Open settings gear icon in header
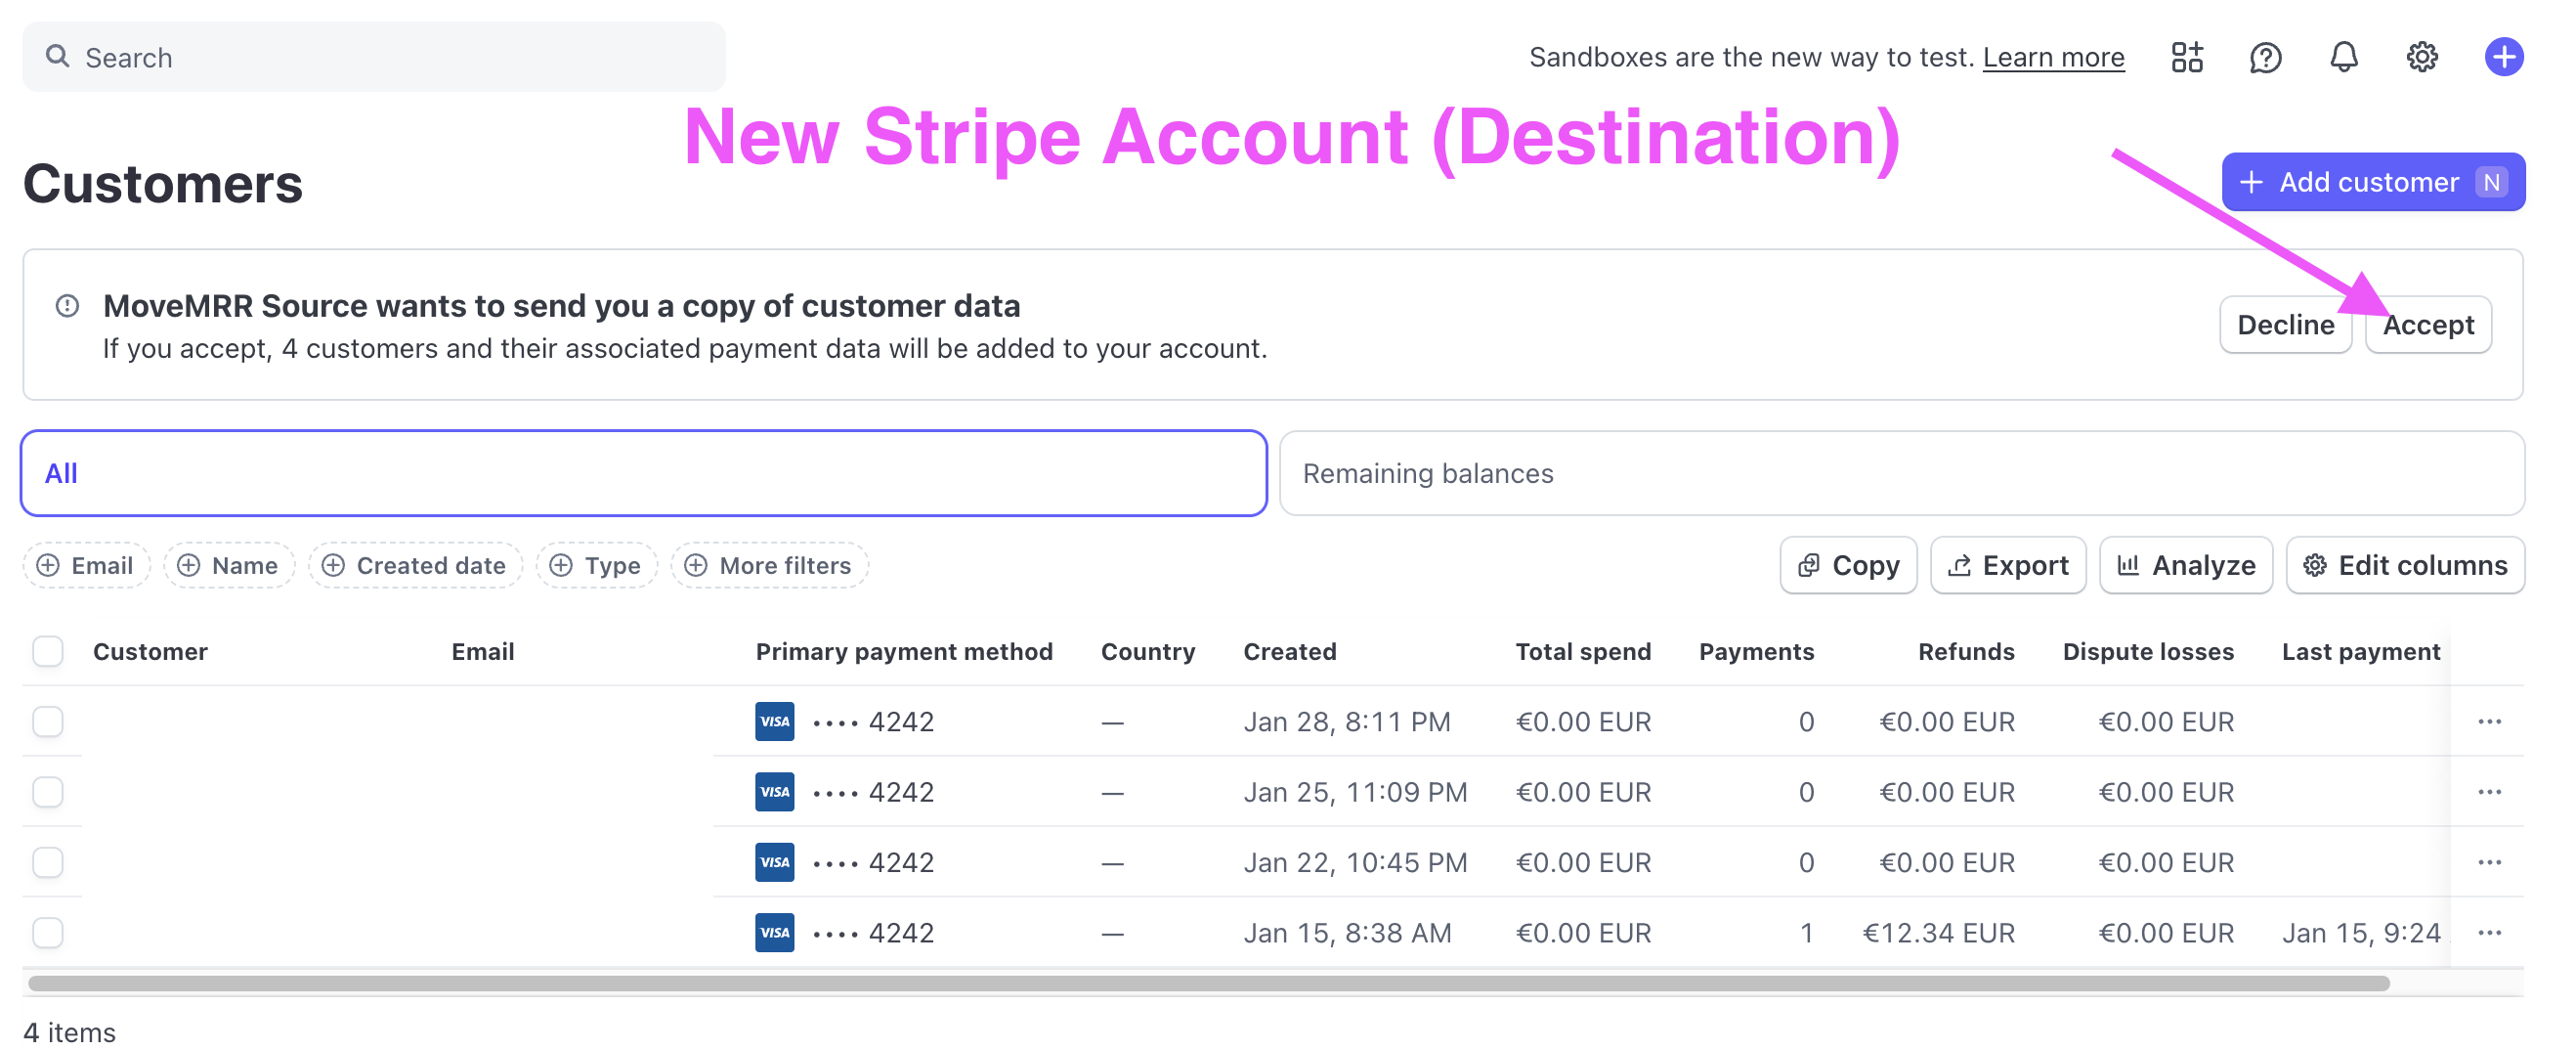Viewport: 2576px width, 1050px height. 2421,57
